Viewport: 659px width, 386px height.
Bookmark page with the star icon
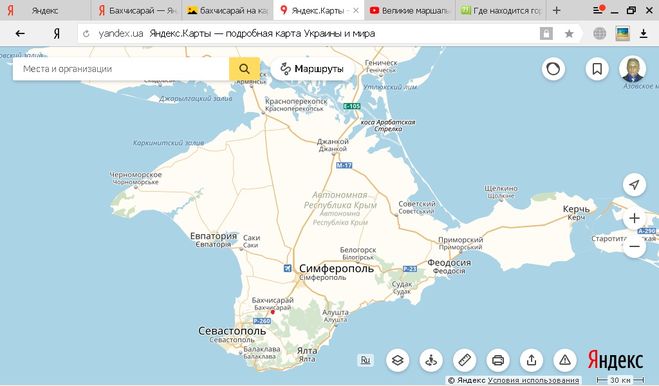569,34
